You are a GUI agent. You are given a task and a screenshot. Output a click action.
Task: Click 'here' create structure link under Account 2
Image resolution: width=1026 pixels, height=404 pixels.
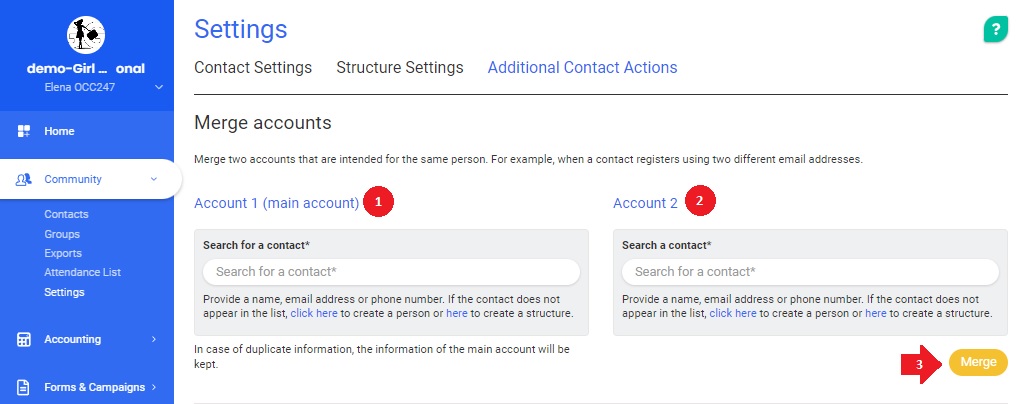pyautogui.click(x=876, y=313)
